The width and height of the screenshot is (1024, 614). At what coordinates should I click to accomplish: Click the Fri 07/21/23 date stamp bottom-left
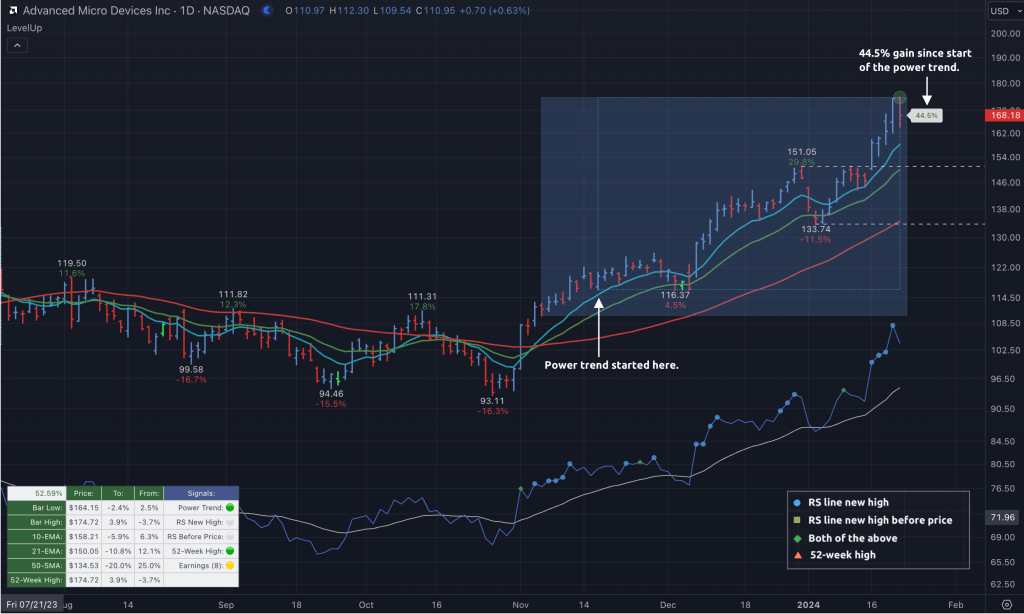pyautogui.click(x=31, y=605)
